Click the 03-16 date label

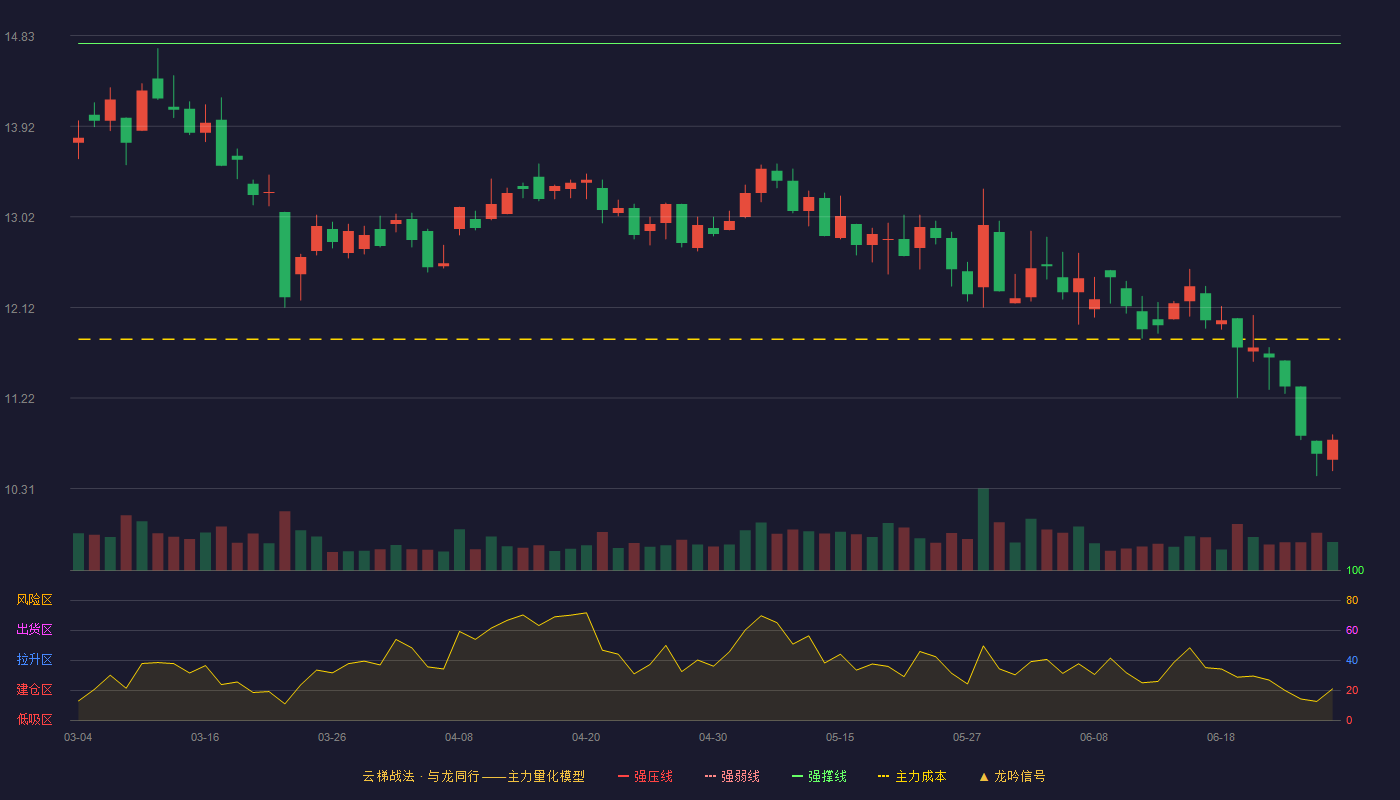click(x=205, y=737)
